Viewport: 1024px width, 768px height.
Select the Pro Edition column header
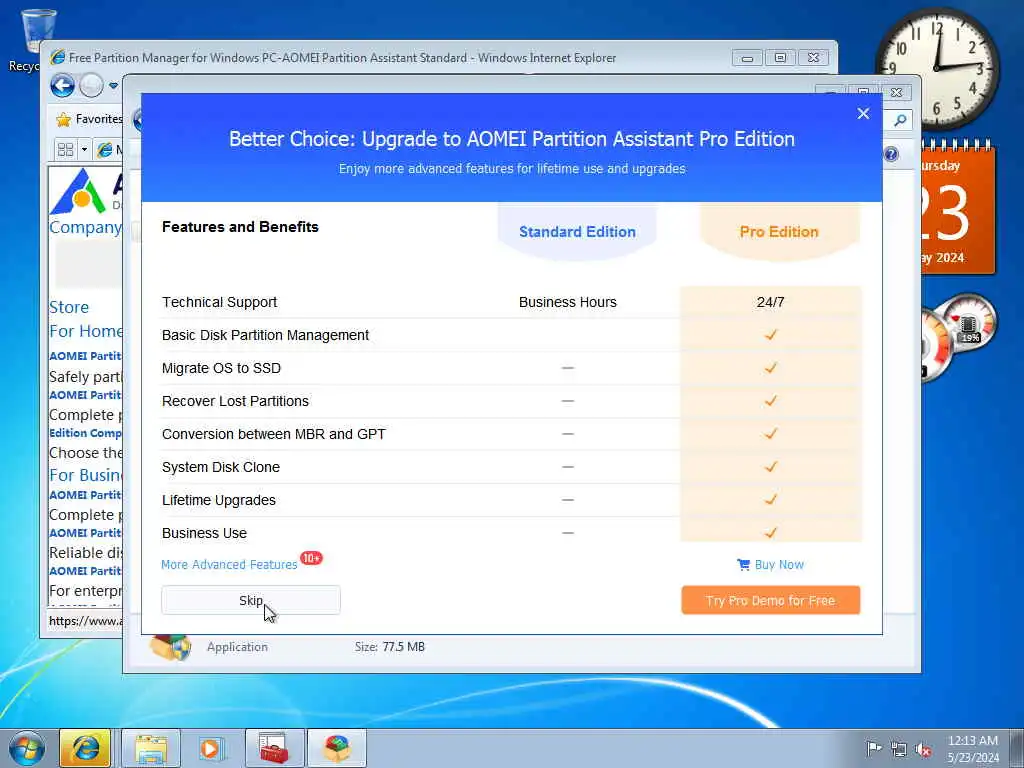point(779,232)
